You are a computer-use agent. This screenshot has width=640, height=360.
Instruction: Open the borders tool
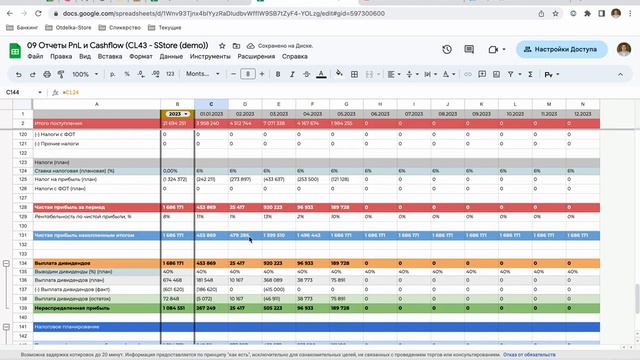coord(354,74)
